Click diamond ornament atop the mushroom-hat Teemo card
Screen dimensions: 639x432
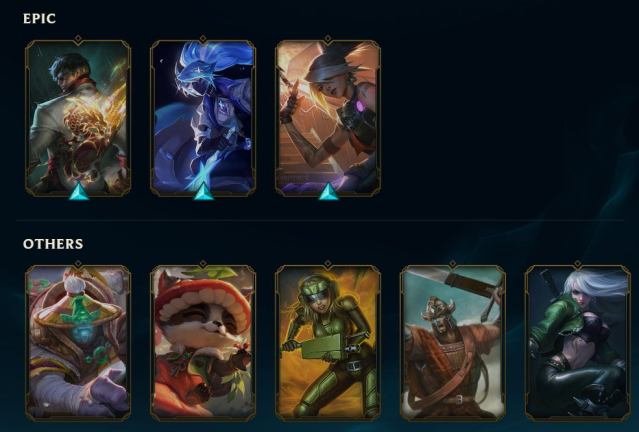pyautogui.click(x=203, y=264)
